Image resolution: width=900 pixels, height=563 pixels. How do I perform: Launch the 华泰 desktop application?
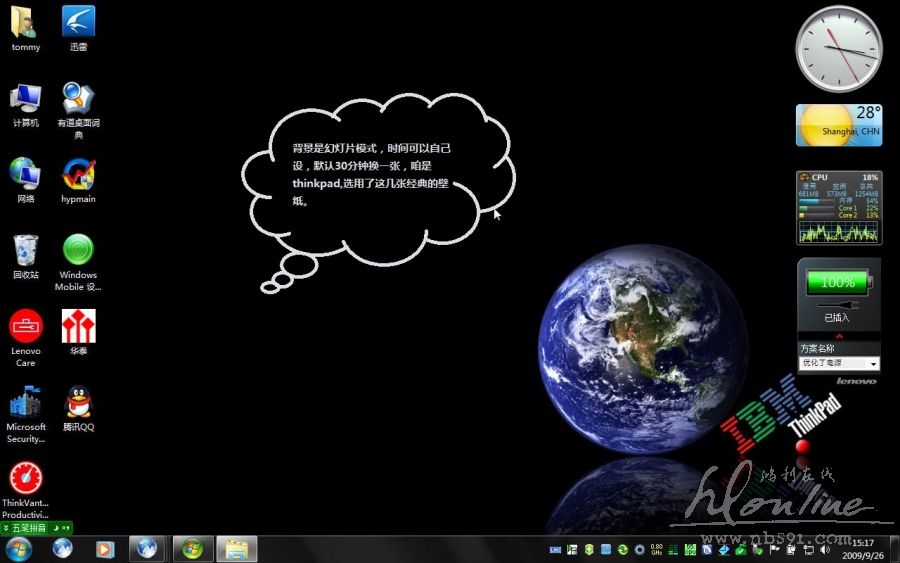click(78, 326)
